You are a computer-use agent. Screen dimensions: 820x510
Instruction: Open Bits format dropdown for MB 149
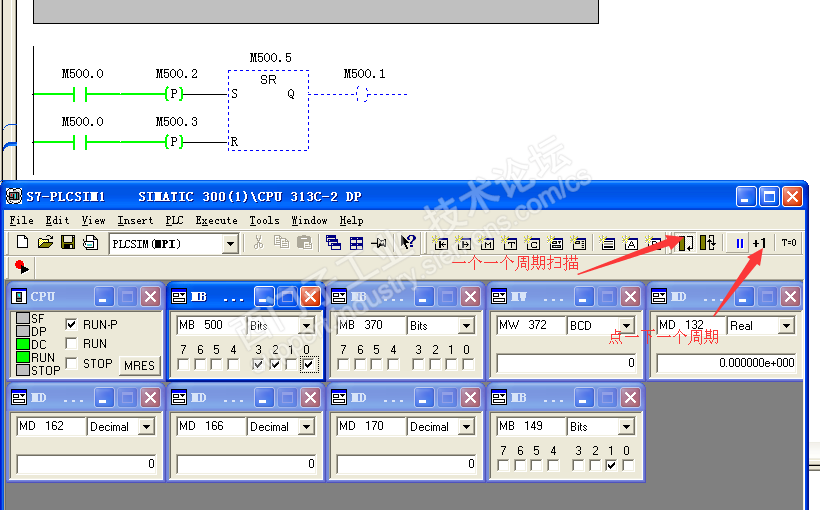click(627, 427)
